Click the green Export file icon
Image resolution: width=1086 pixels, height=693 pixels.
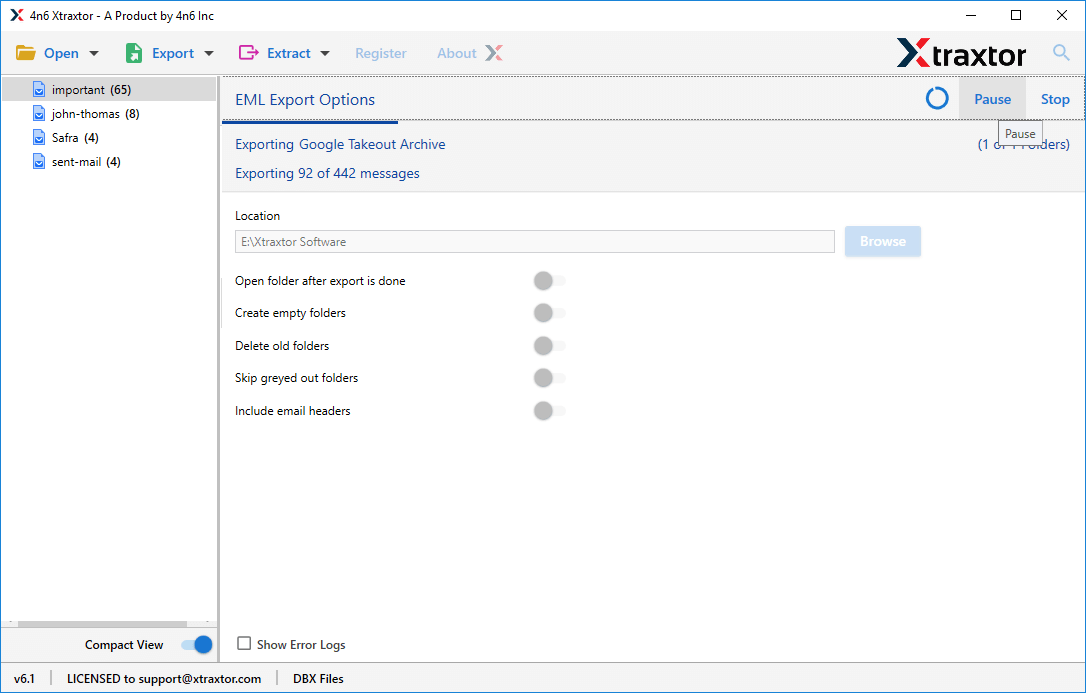point(134,53)
